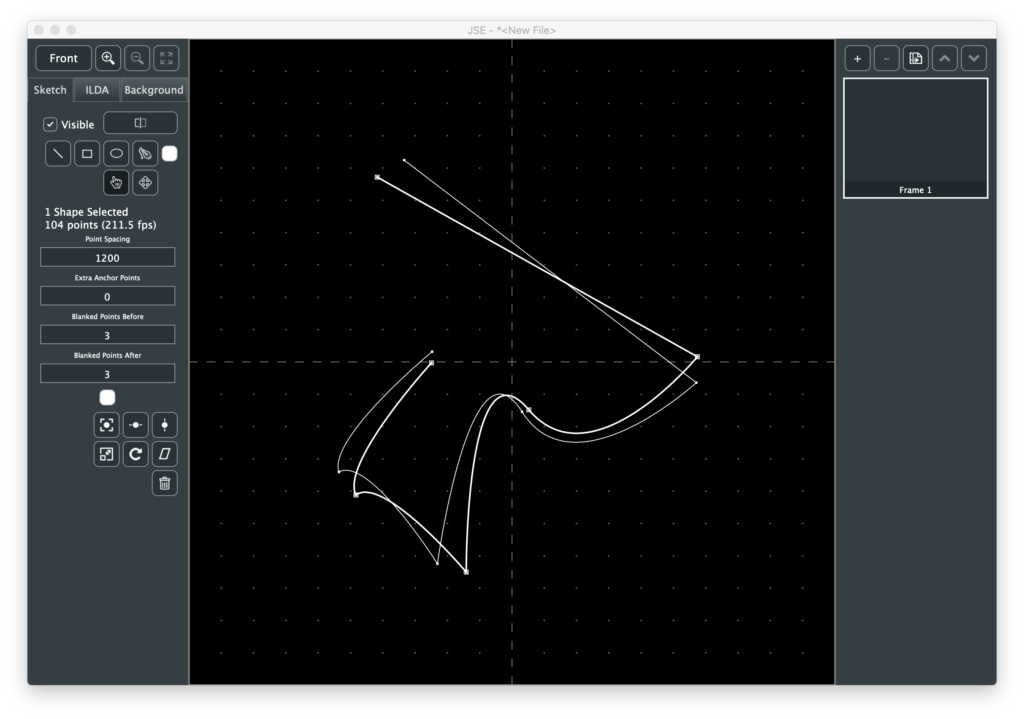This screenshot has width=1024, height=719.
Task: Move frame up with chevron
Action: (x=945, y=58)
